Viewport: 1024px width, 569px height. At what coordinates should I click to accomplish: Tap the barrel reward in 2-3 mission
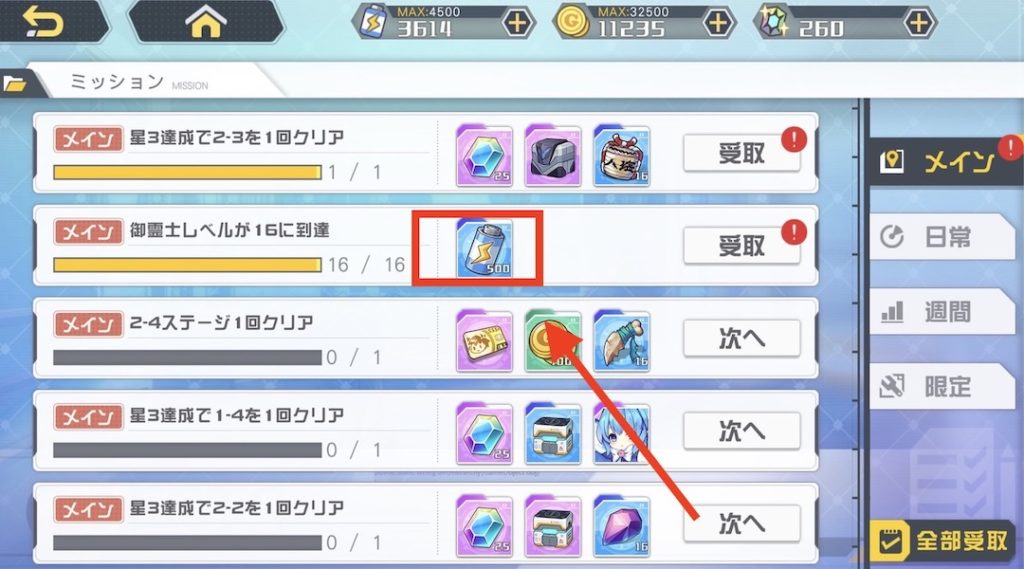(x=621, y=155)
